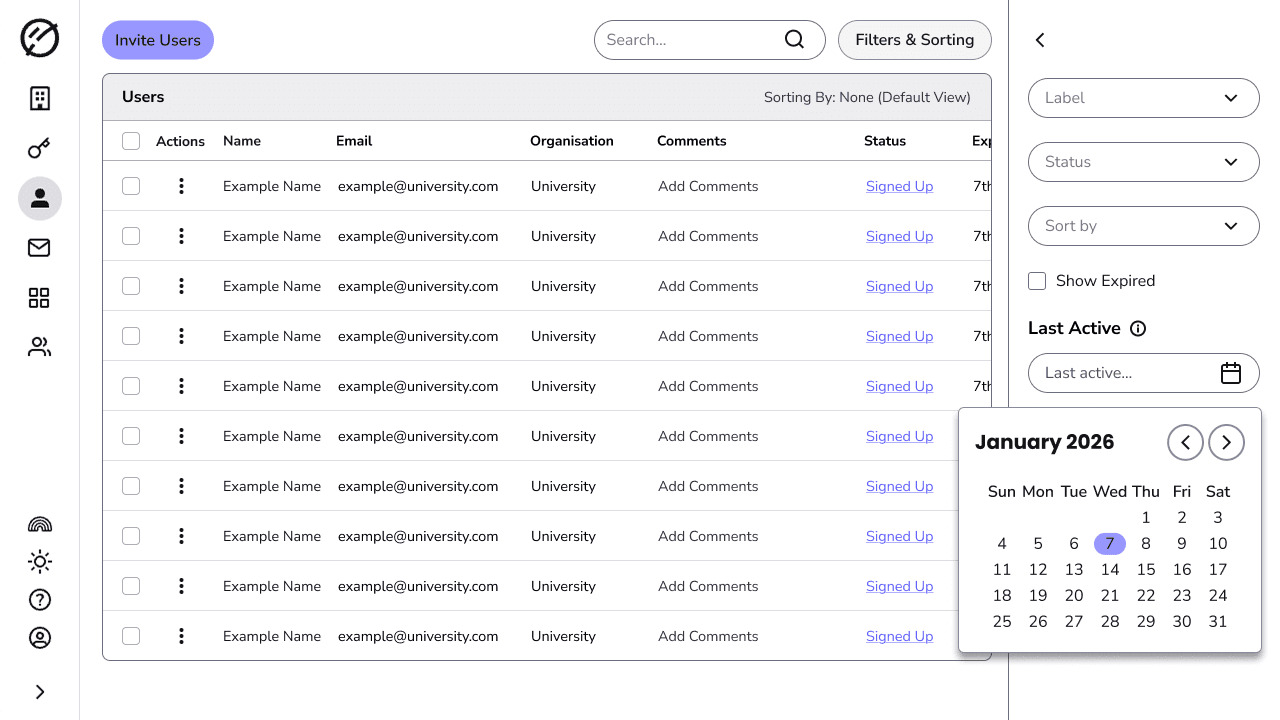This screenshot has width=1280, height=720.
Task: Open the actions menu for the first user row
Action: click(x=181, y=186)
